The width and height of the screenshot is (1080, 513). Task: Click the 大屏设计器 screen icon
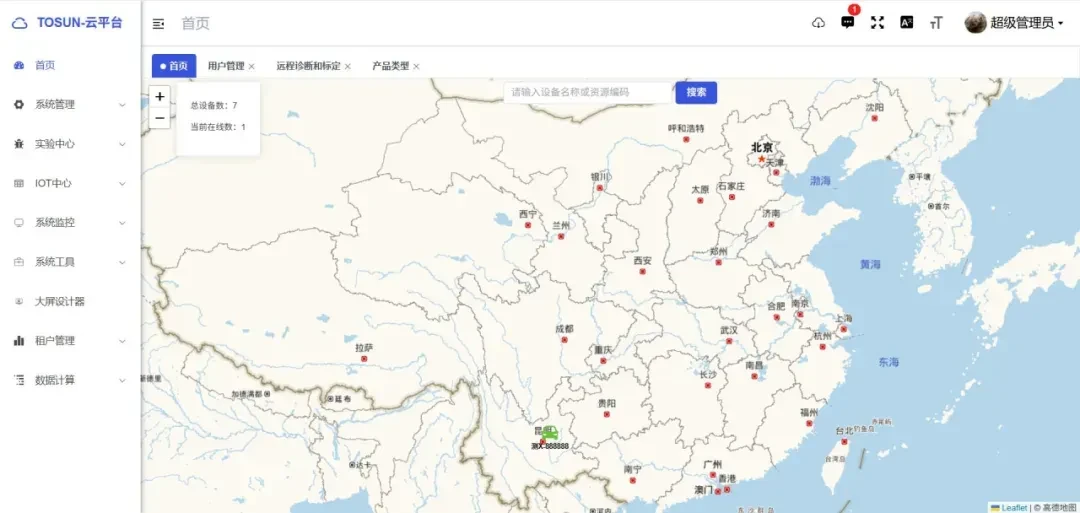pos(19,301)
